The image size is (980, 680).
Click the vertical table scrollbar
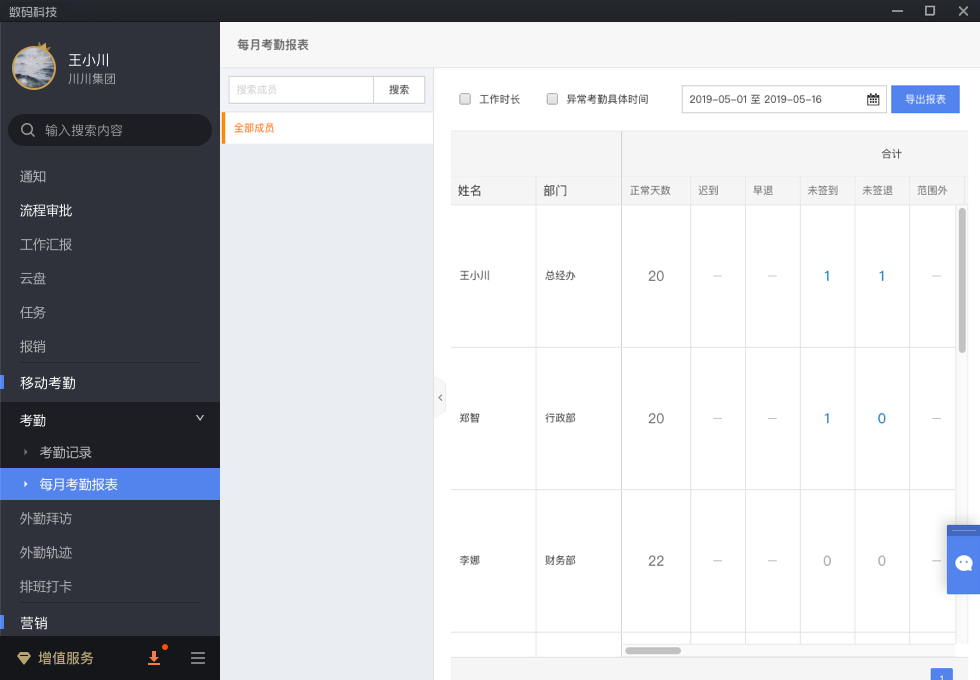click(x=962, y=280)
